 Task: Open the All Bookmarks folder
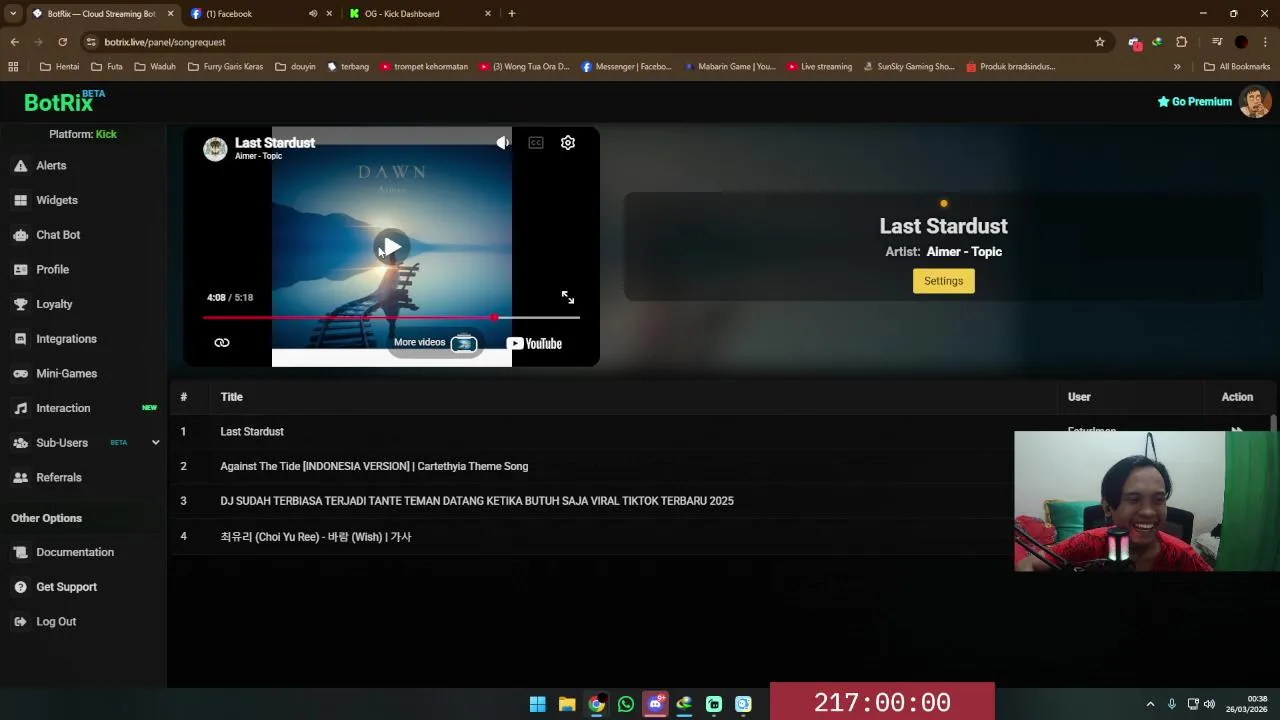tap(1237, 67)
